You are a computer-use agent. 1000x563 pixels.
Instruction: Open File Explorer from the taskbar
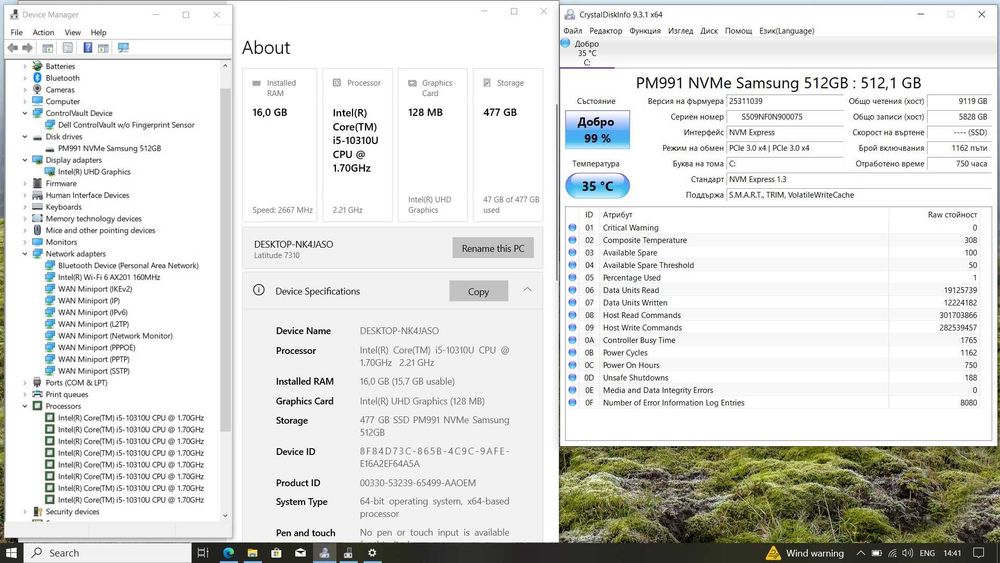click(252, 553)
